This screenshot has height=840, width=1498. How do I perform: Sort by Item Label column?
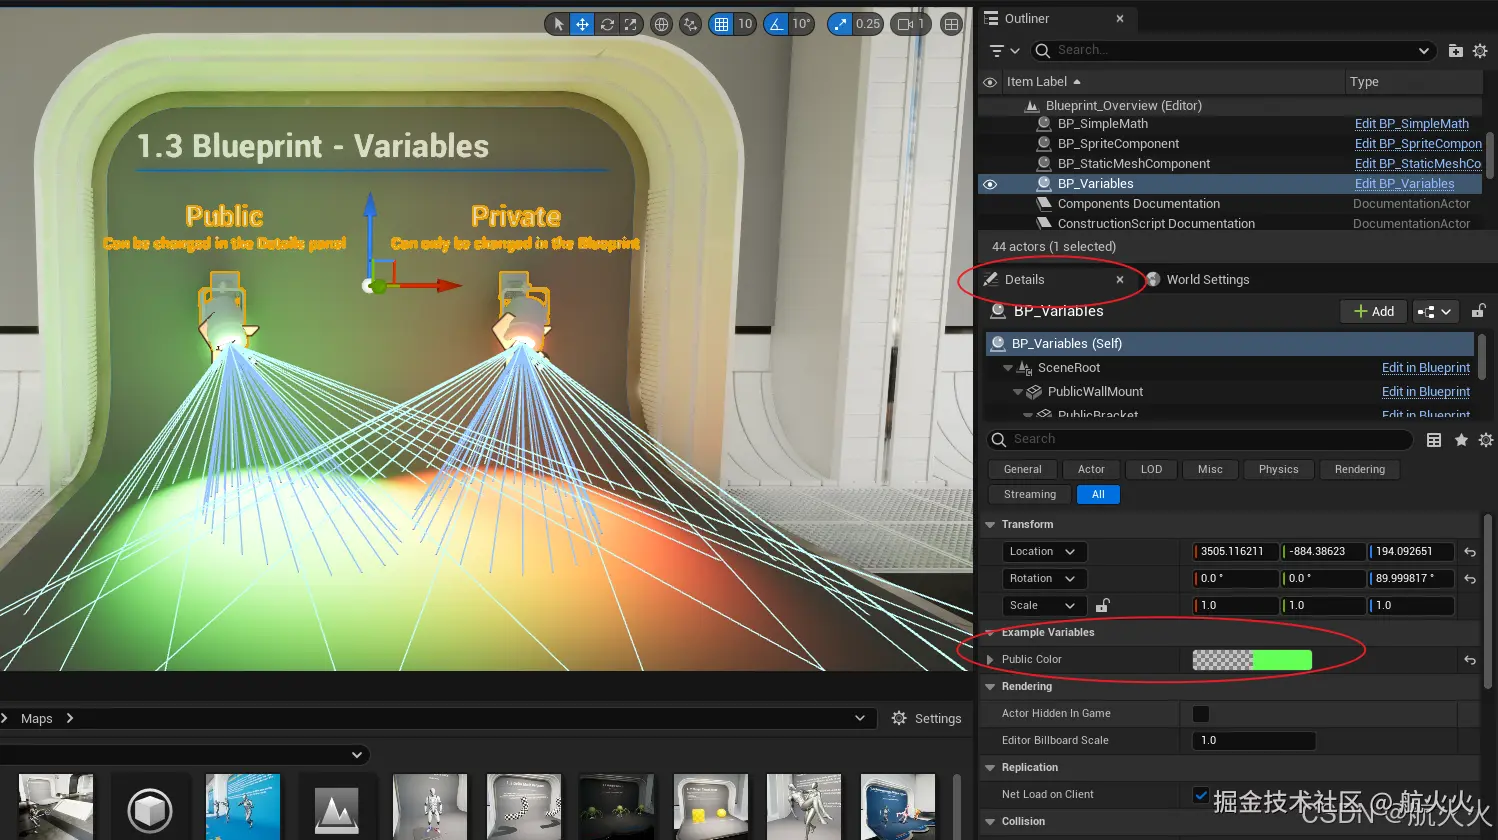1043,82
